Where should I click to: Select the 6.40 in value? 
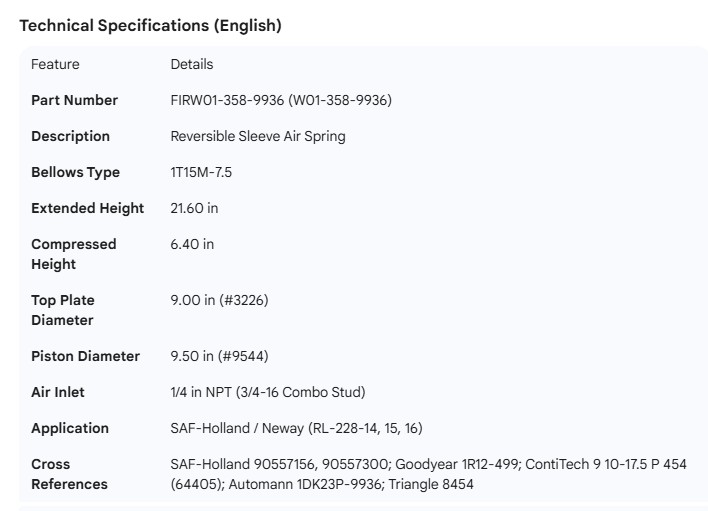[192, 244]
